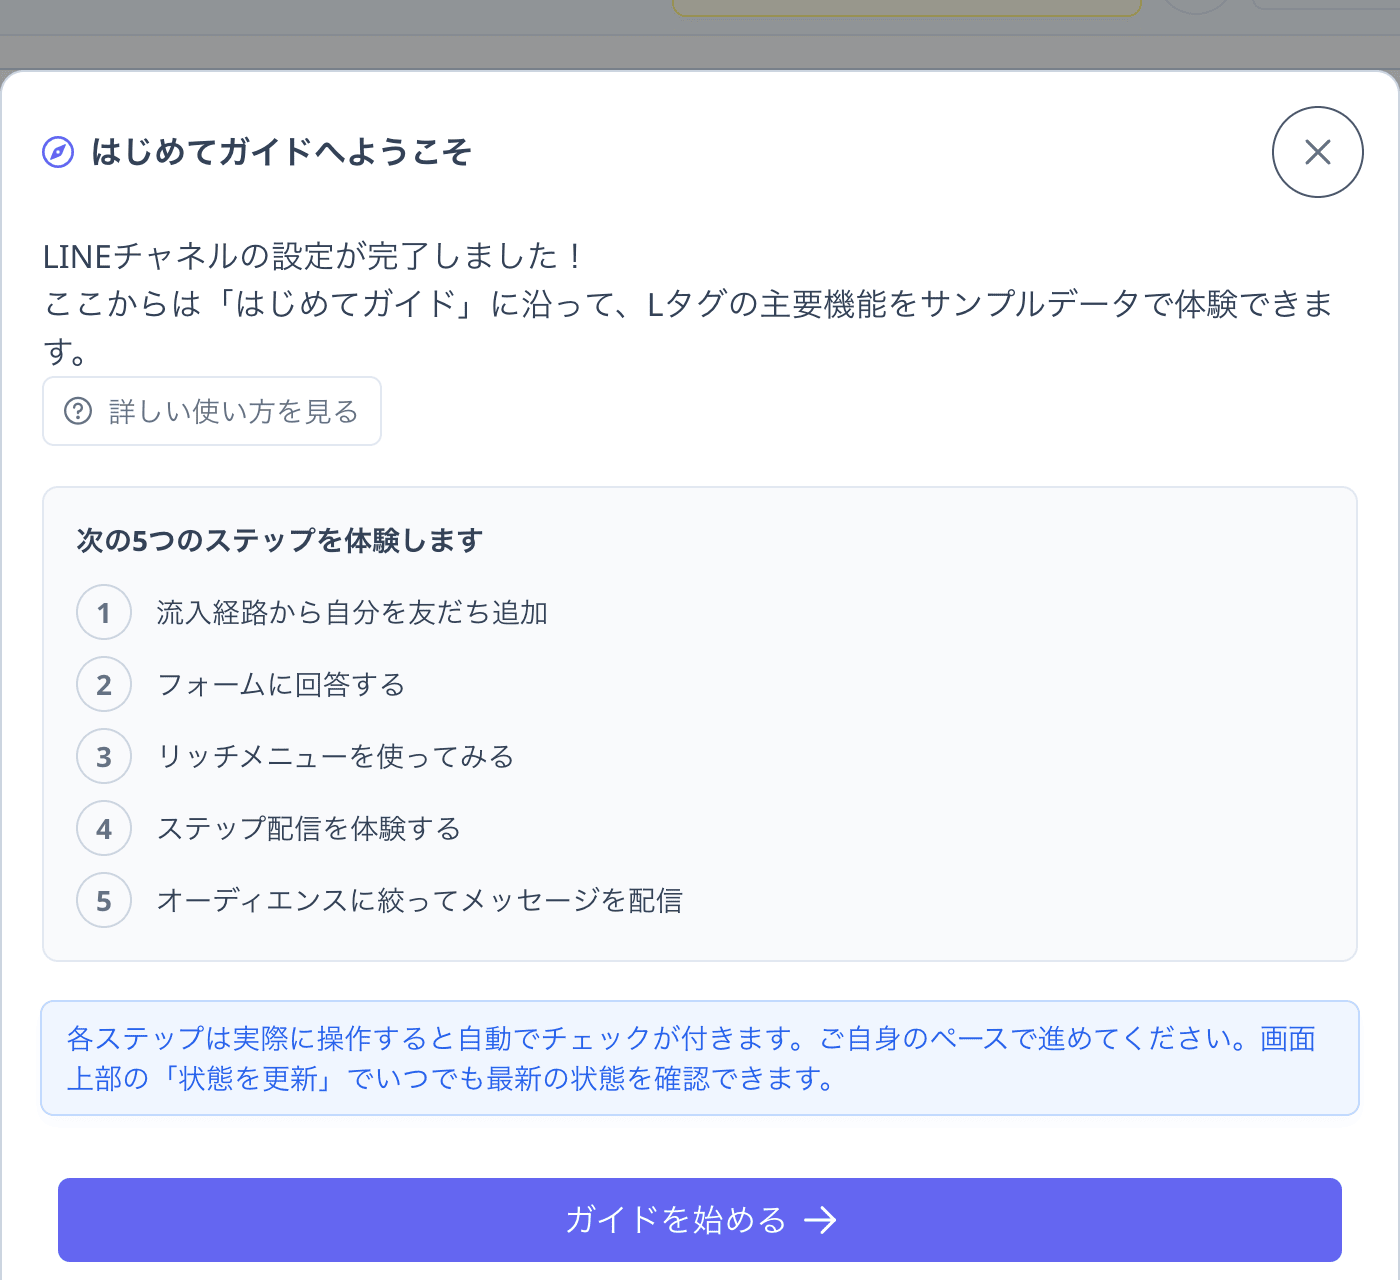Click the dialog title はじめてガイドへようこそ
The width and height of the screenshot is (1400, 1280).
click(x=281, y=152)
